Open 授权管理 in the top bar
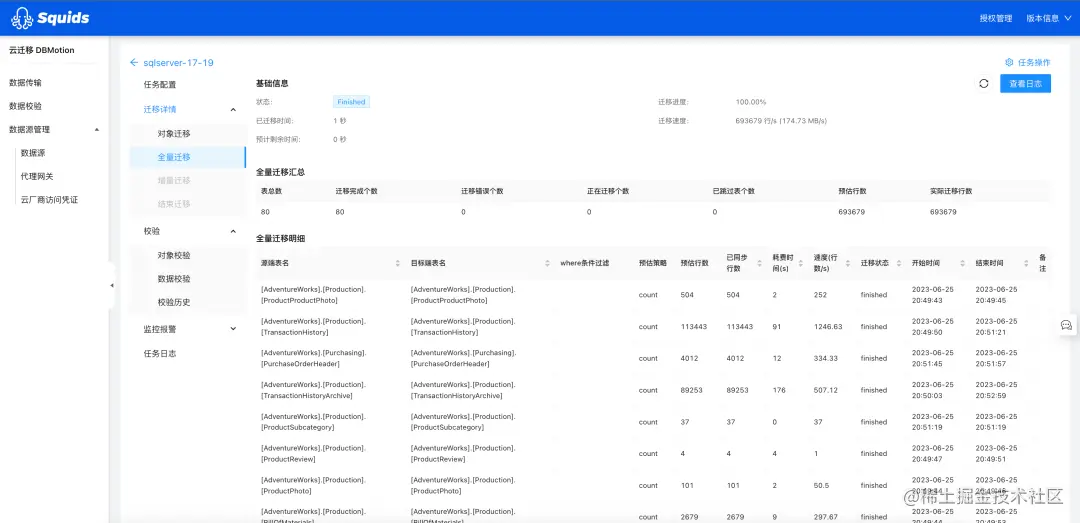Screen dimensions: 1080x523 tap(996, 19)
